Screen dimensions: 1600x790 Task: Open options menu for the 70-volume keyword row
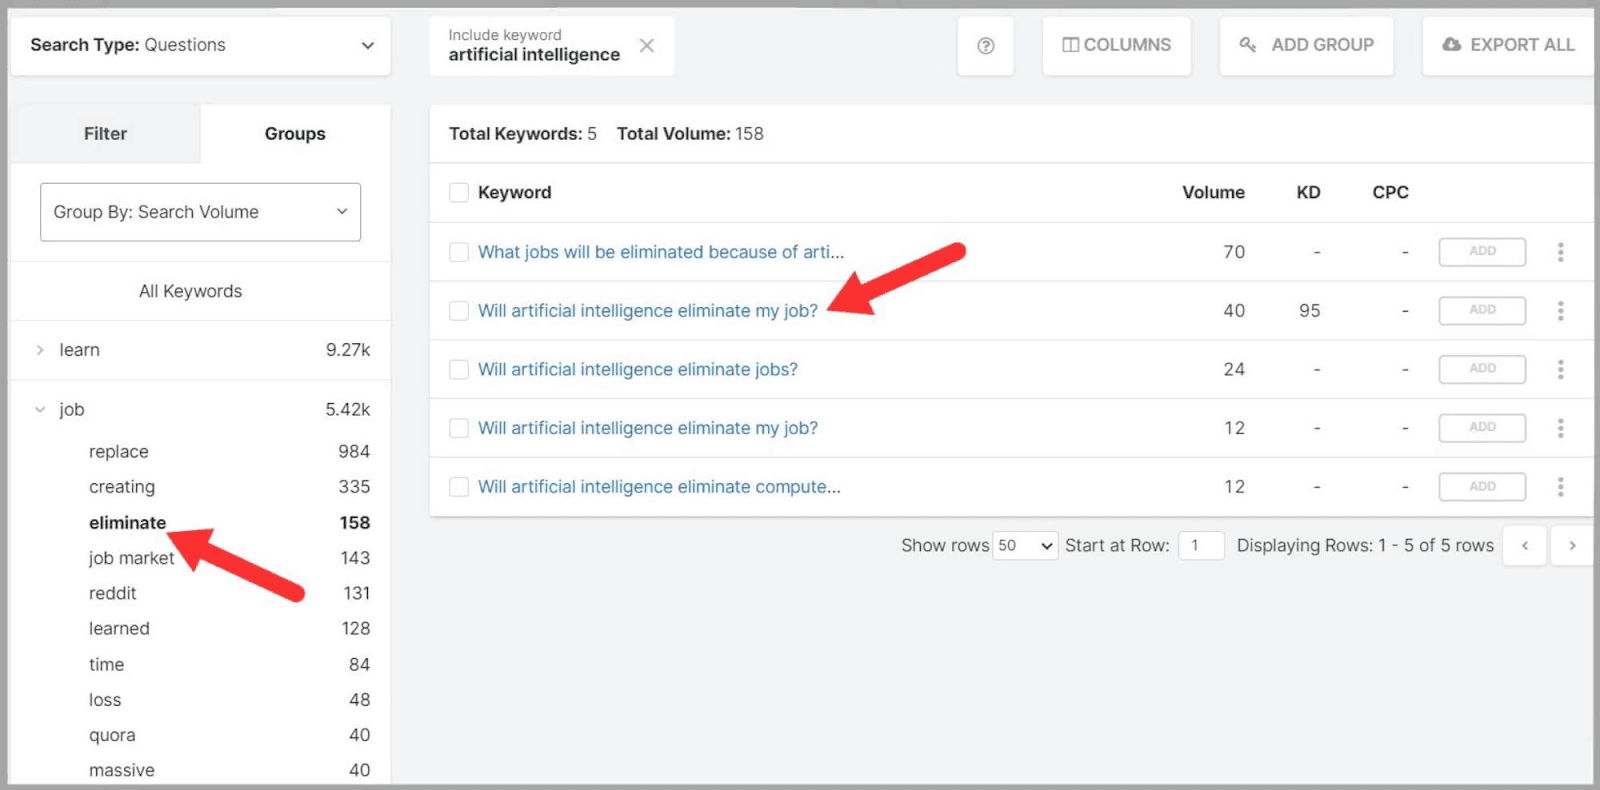click(1560, 252)
